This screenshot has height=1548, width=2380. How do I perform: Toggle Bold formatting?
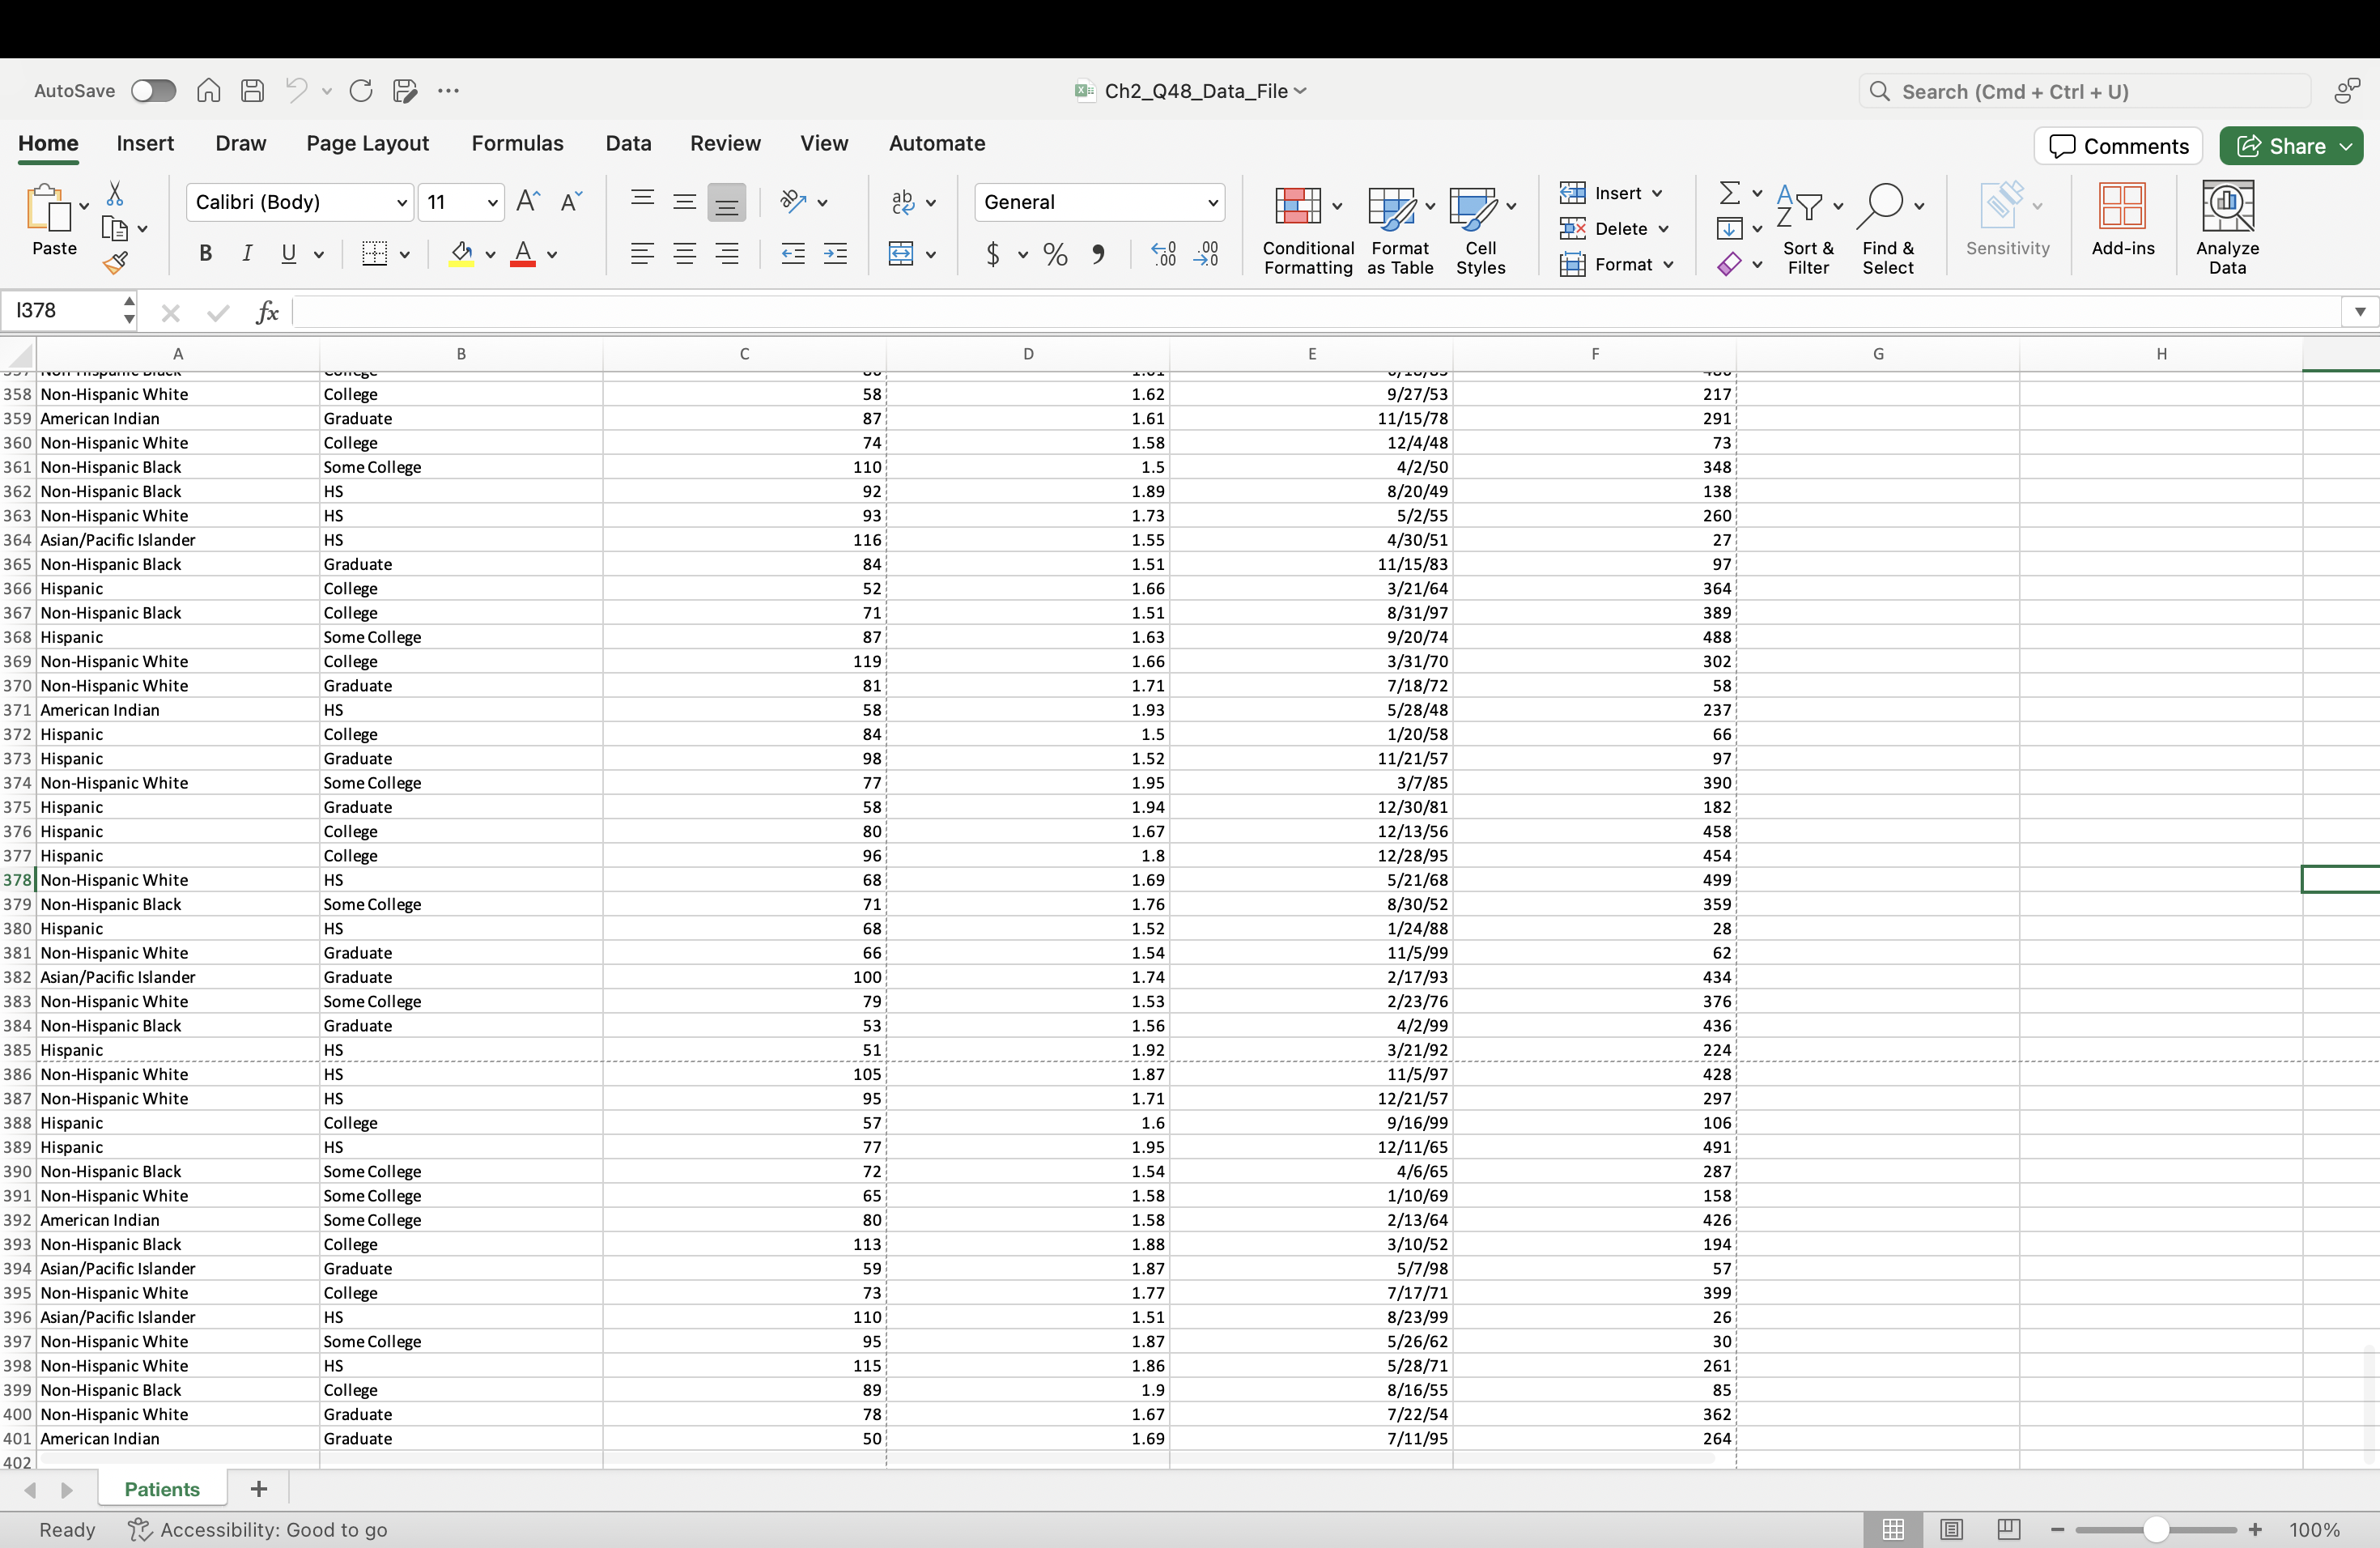click(205, 254)
